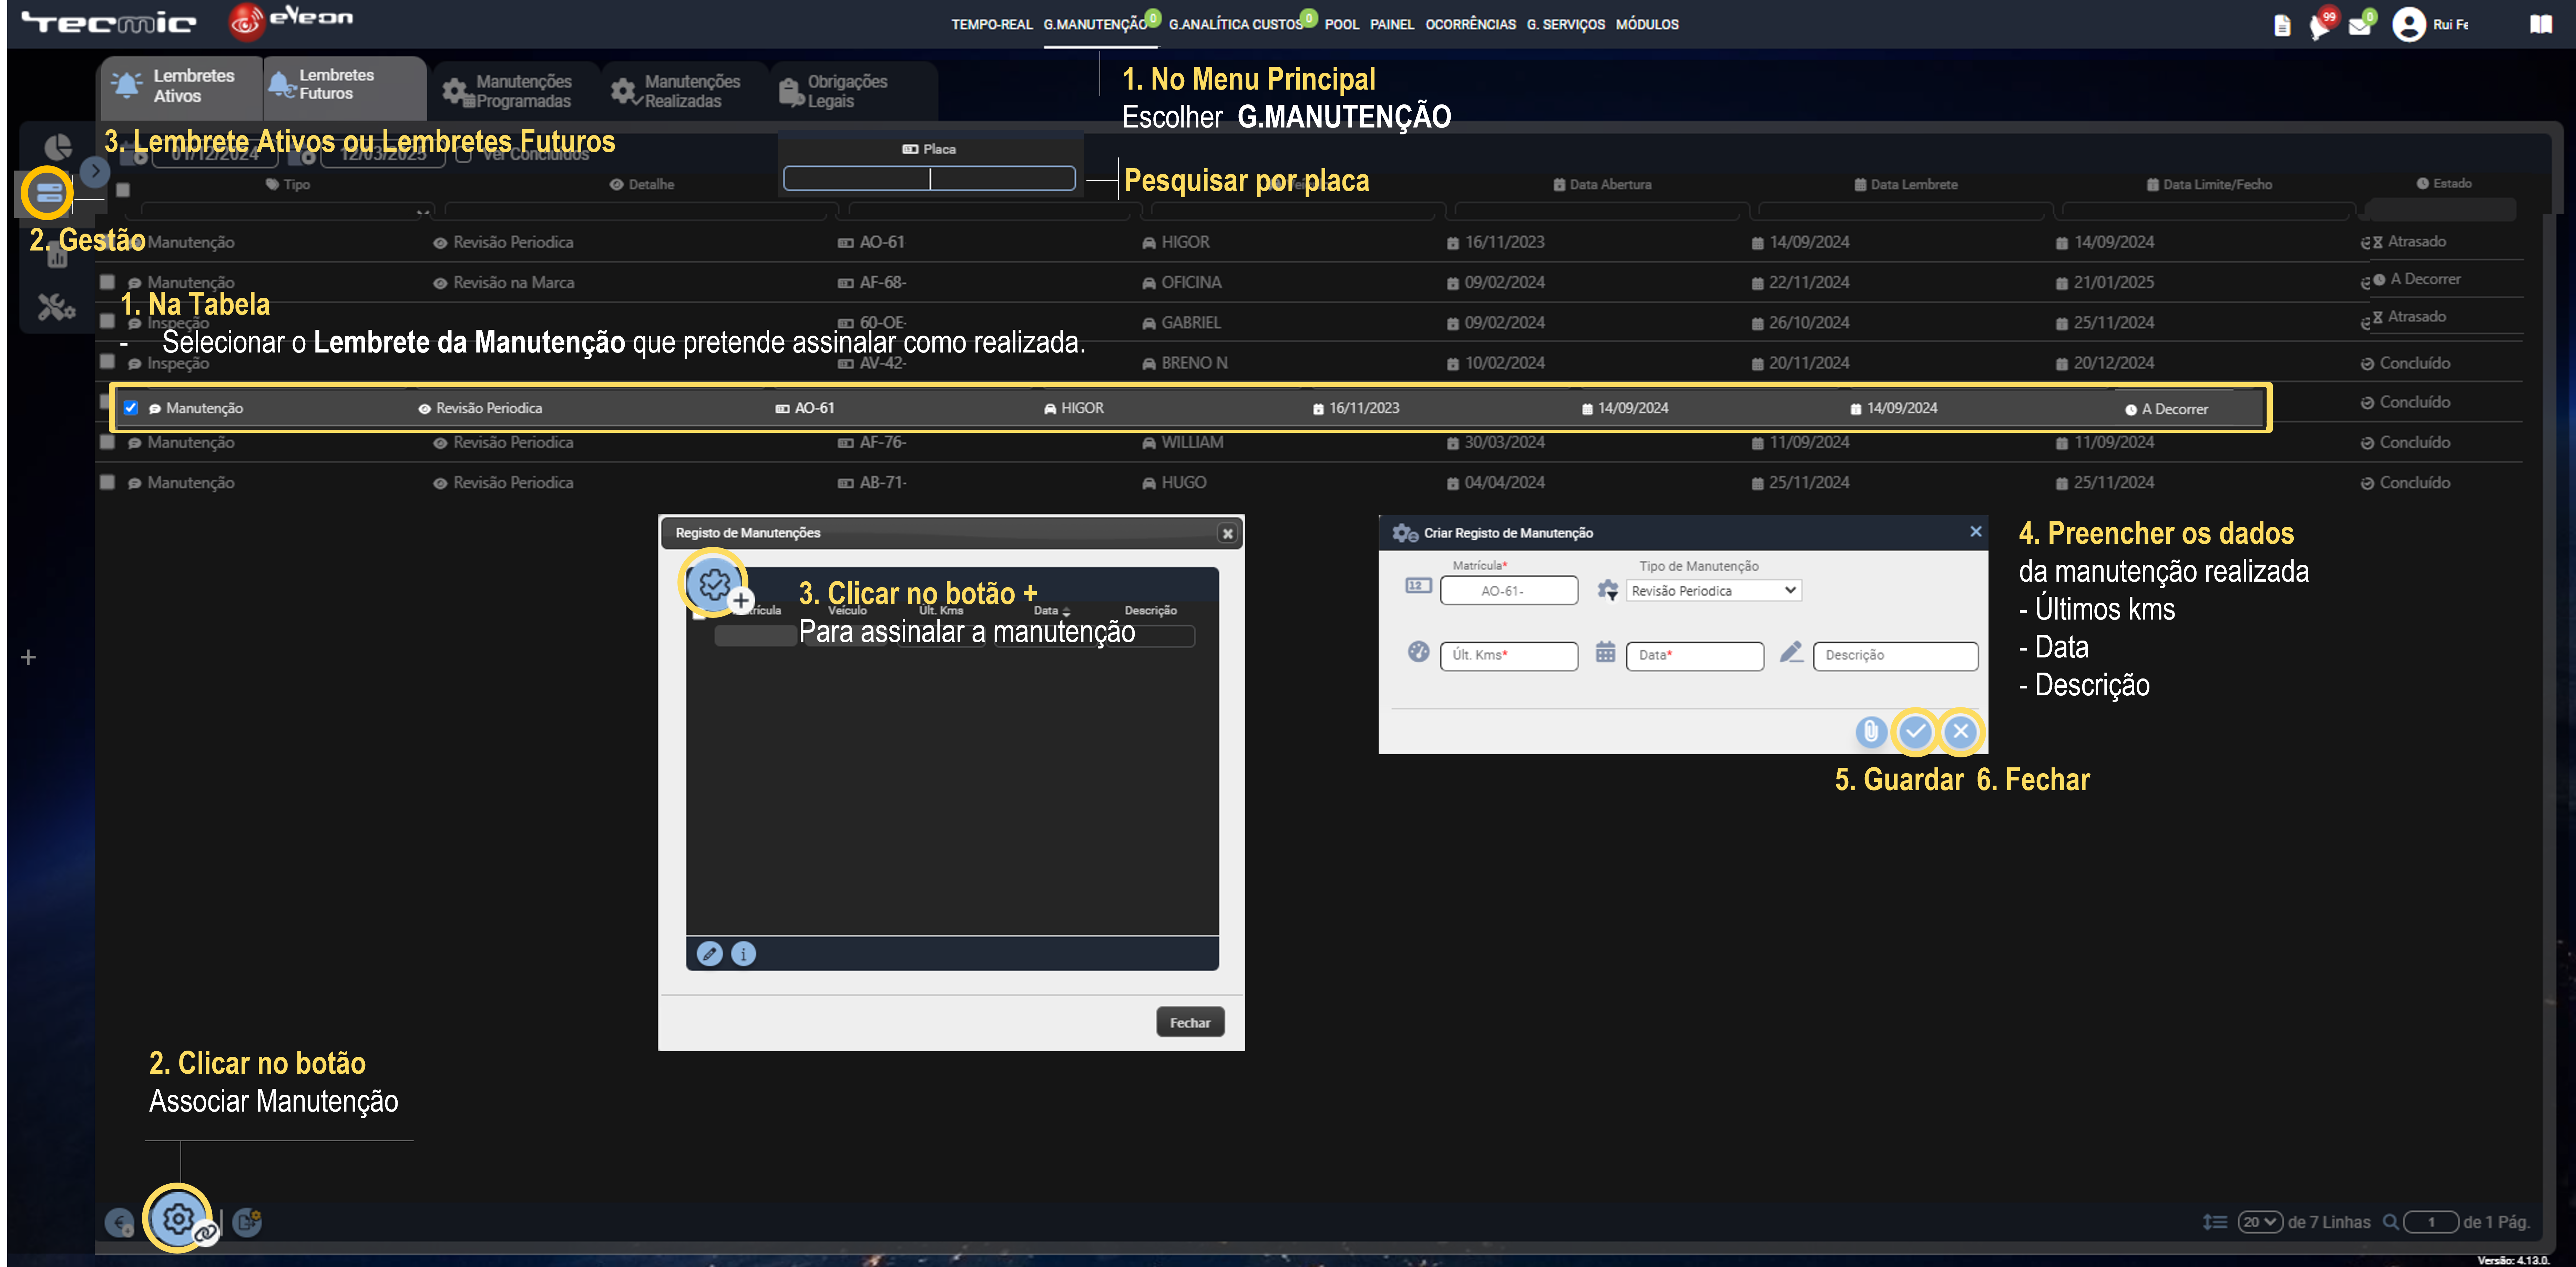Click the Associar Manutenção gear button
This screenshot has height=1267, width=2576.
point(179,1219)
